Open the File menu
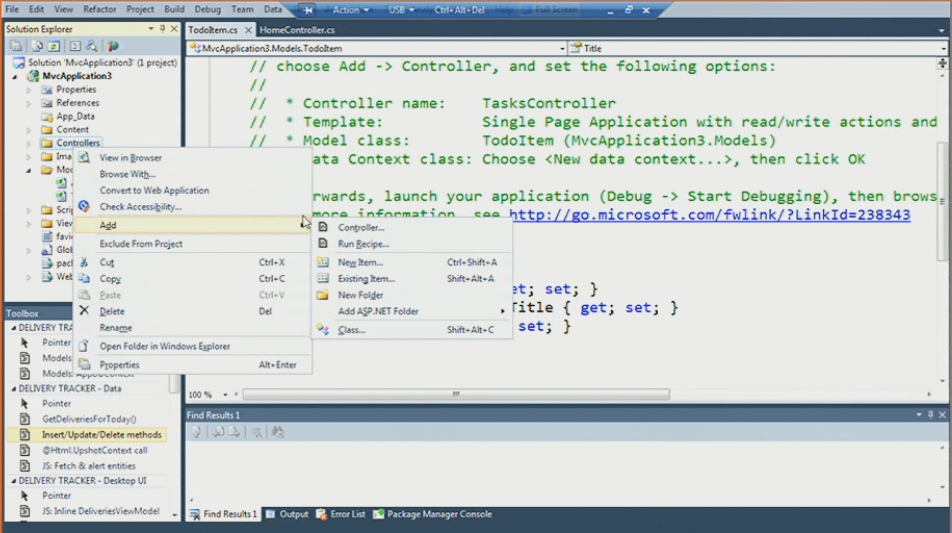 (12, 9)
